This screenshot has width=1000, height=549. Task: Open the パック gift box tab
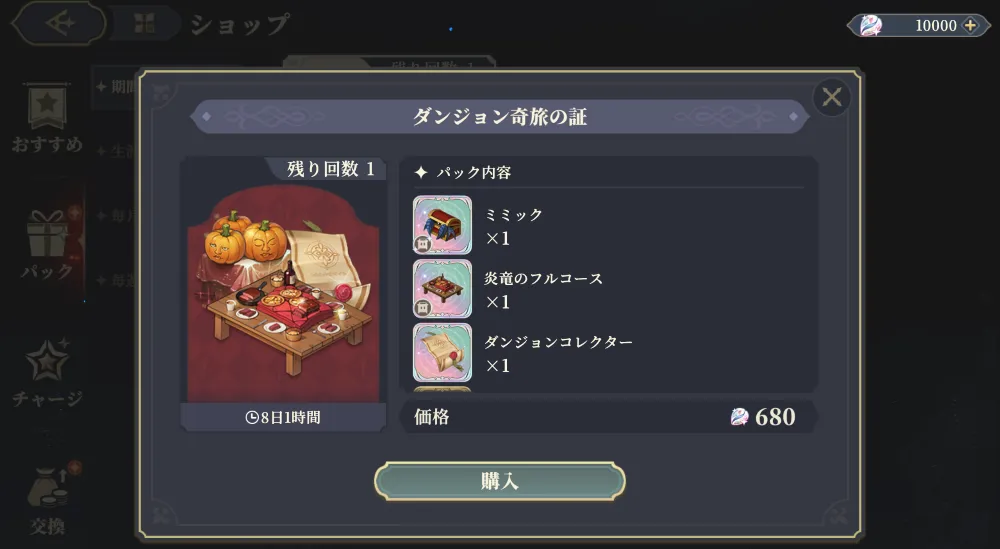[47, 245]
